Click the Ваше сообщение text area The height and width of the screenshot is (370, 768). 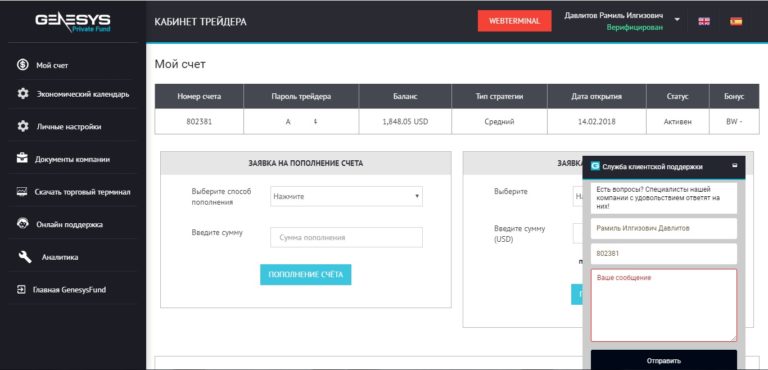click(x=664, y=305)
